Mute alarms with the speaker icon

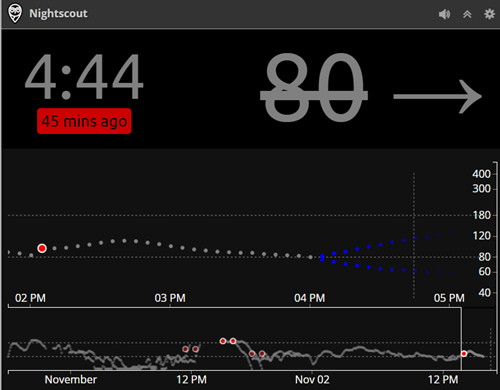444,14
